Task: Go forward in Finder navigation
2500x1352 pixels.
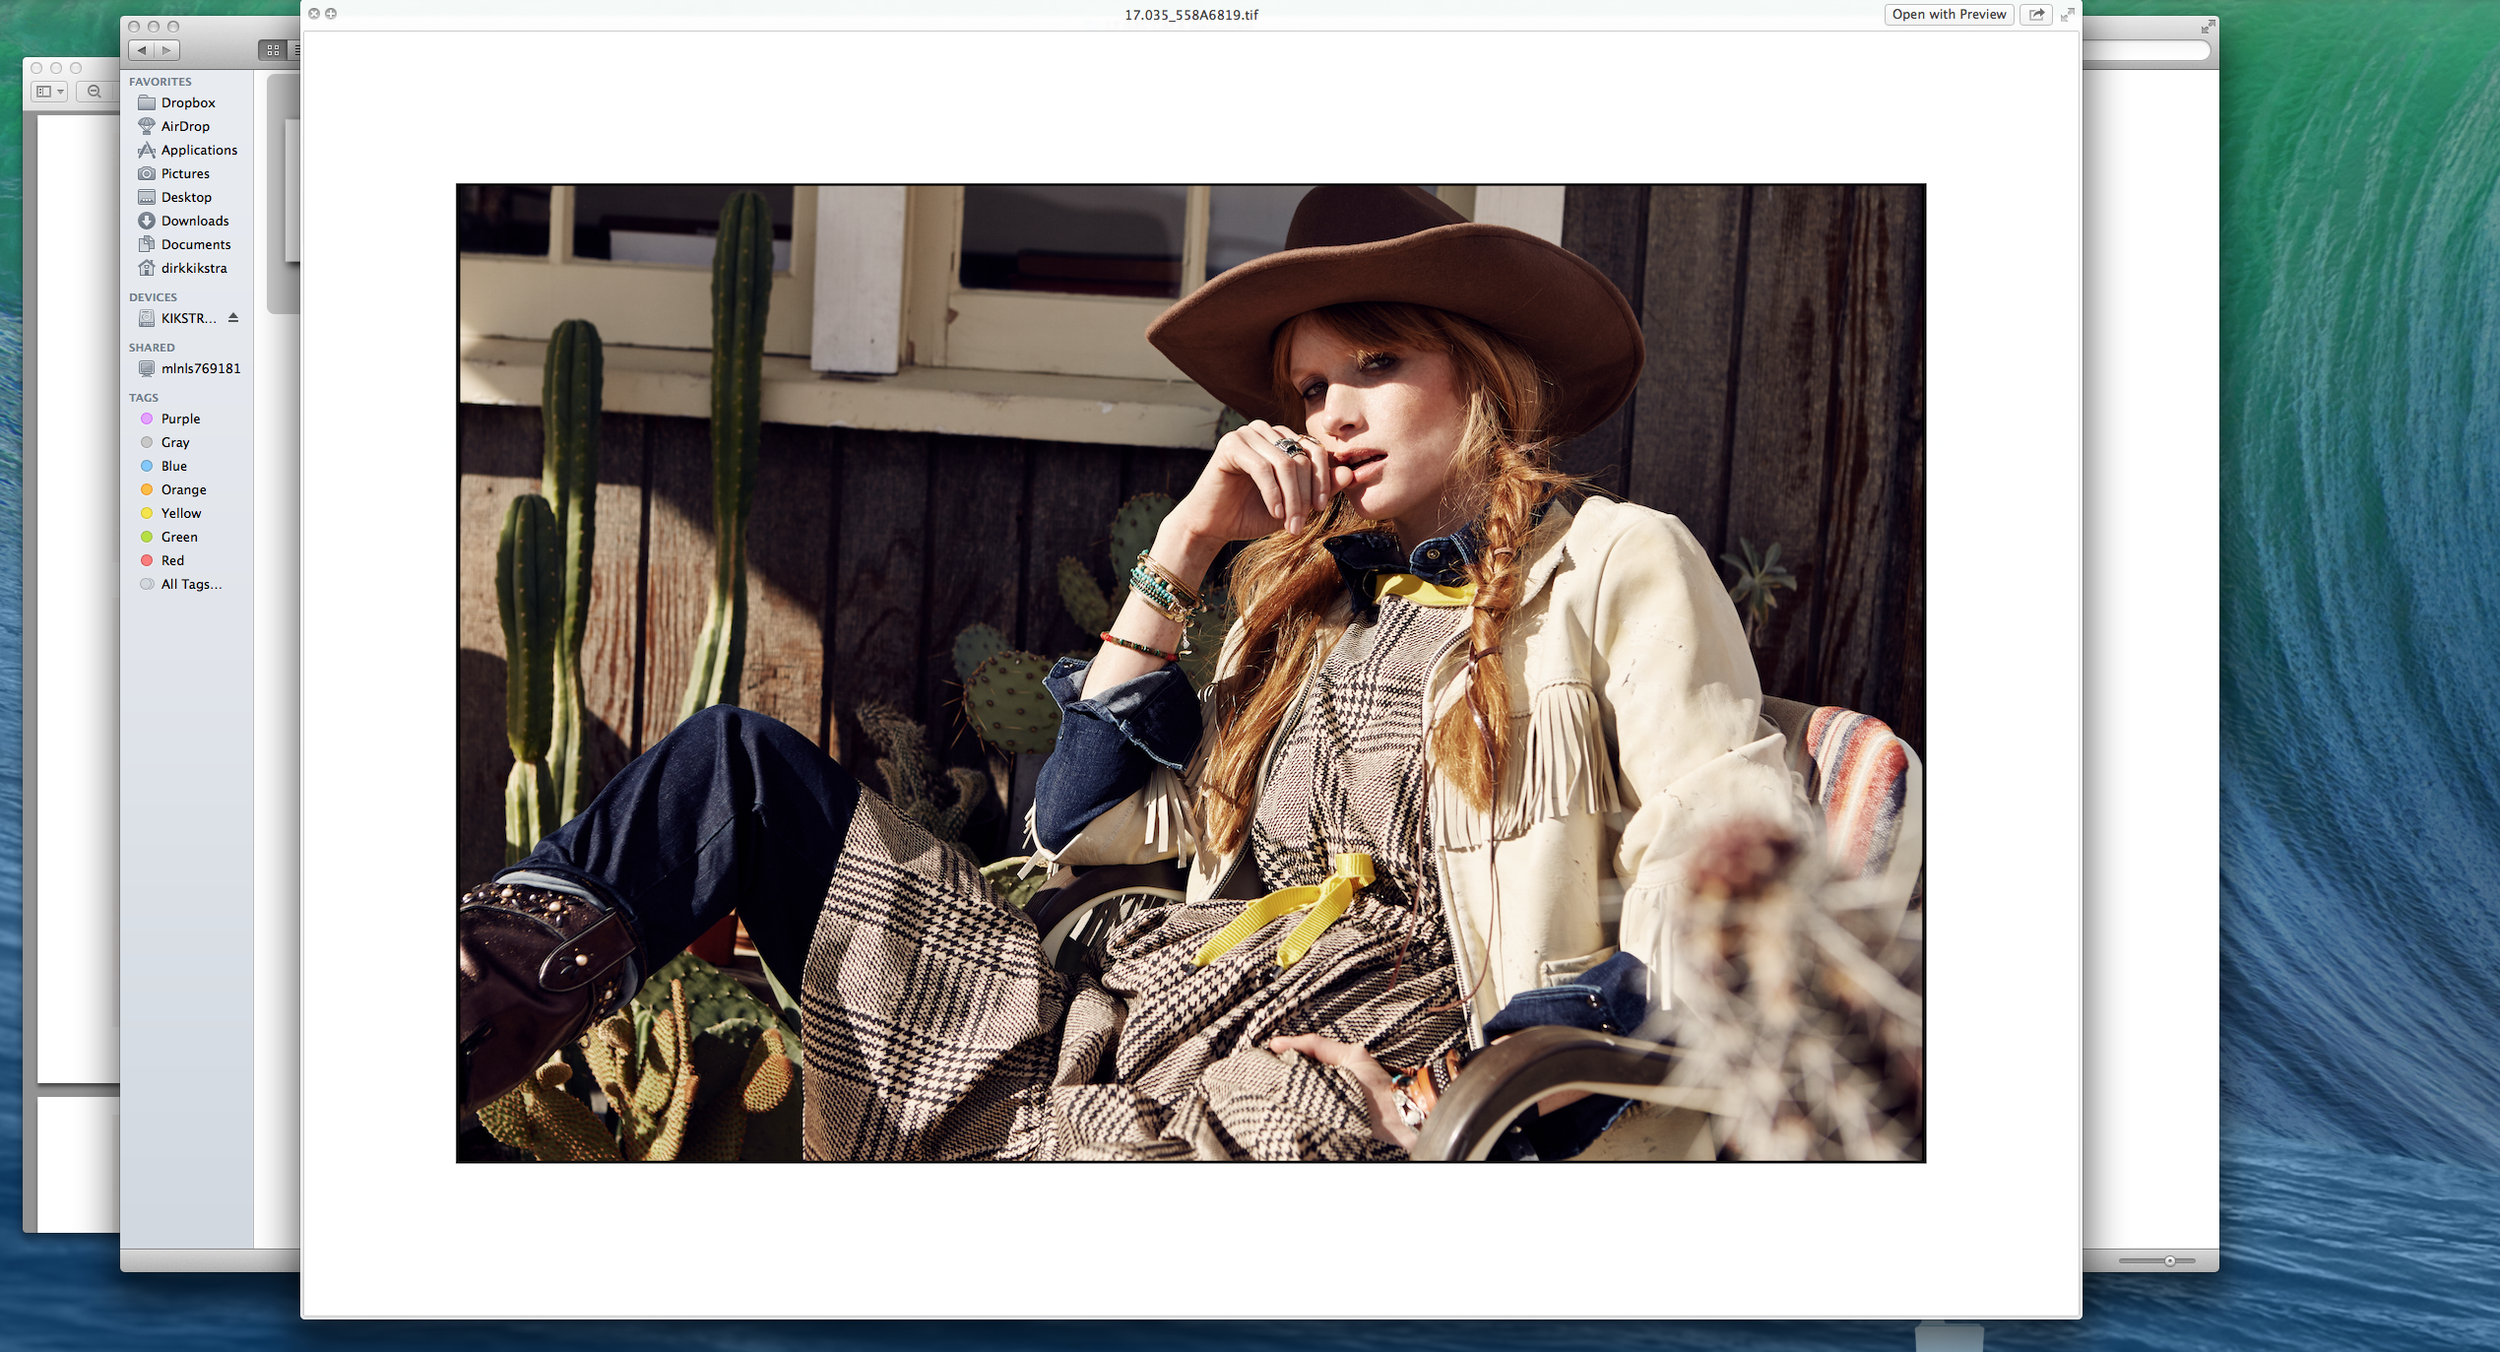Action: pyautogui.click(x=167, y=50)
